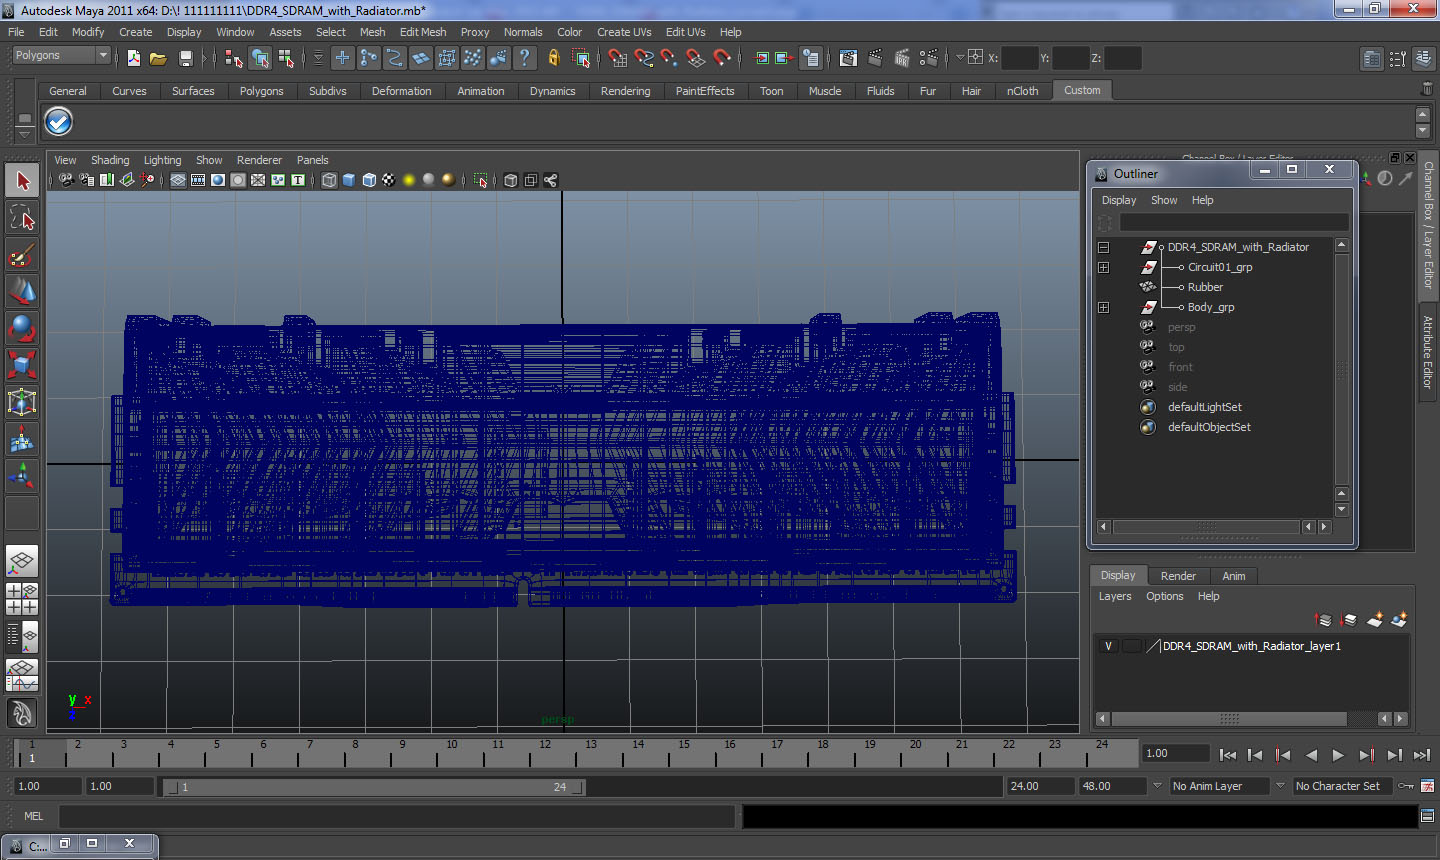Open the Edit UVs menu
Screen dimensions: 1440x860
[x=685, y=32]
